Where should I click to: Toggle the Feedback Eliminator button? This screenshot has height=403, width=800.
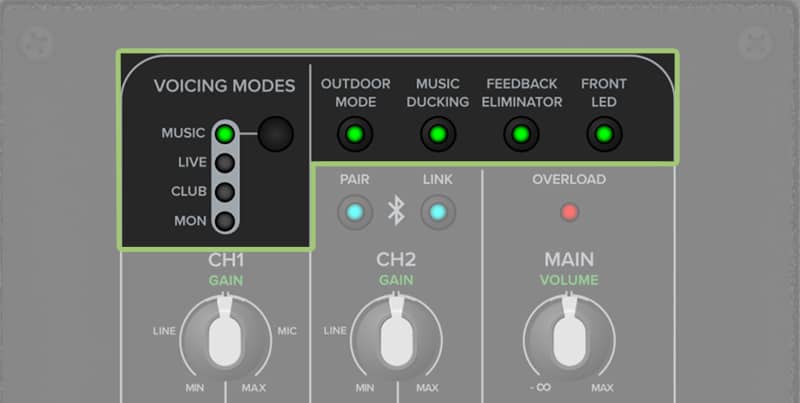click(521, 134)
